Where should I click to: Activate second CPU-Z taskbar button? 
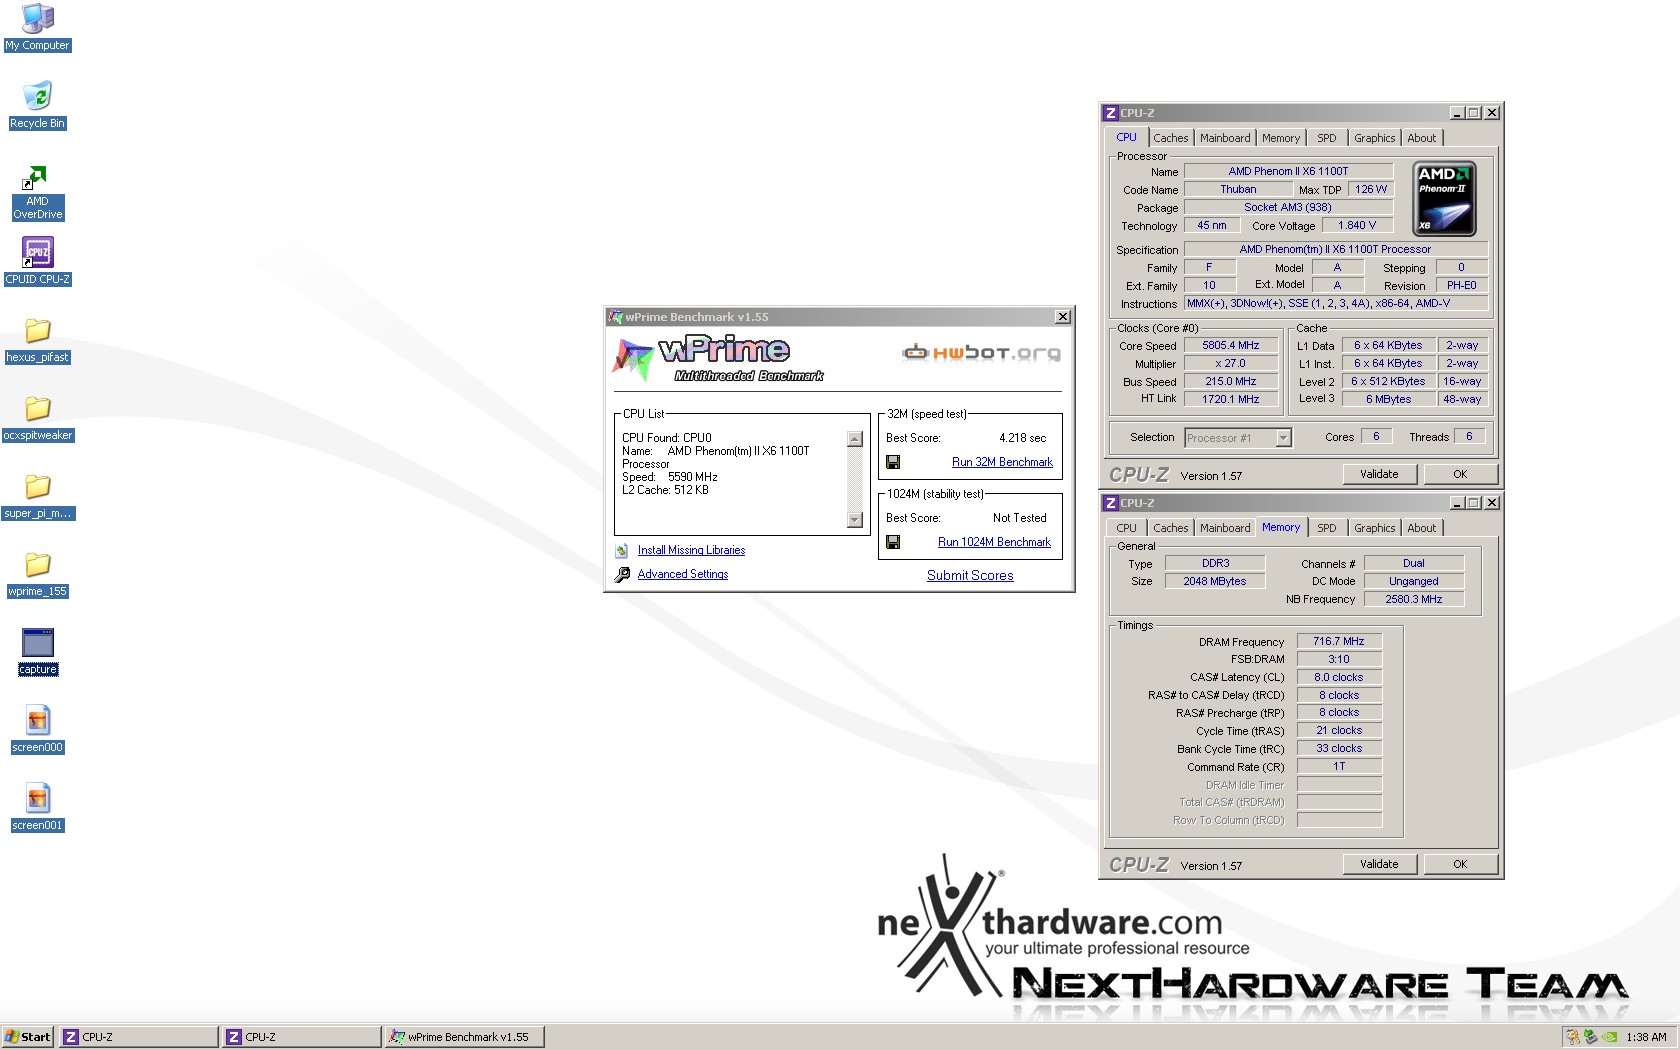coord(302,1037)
